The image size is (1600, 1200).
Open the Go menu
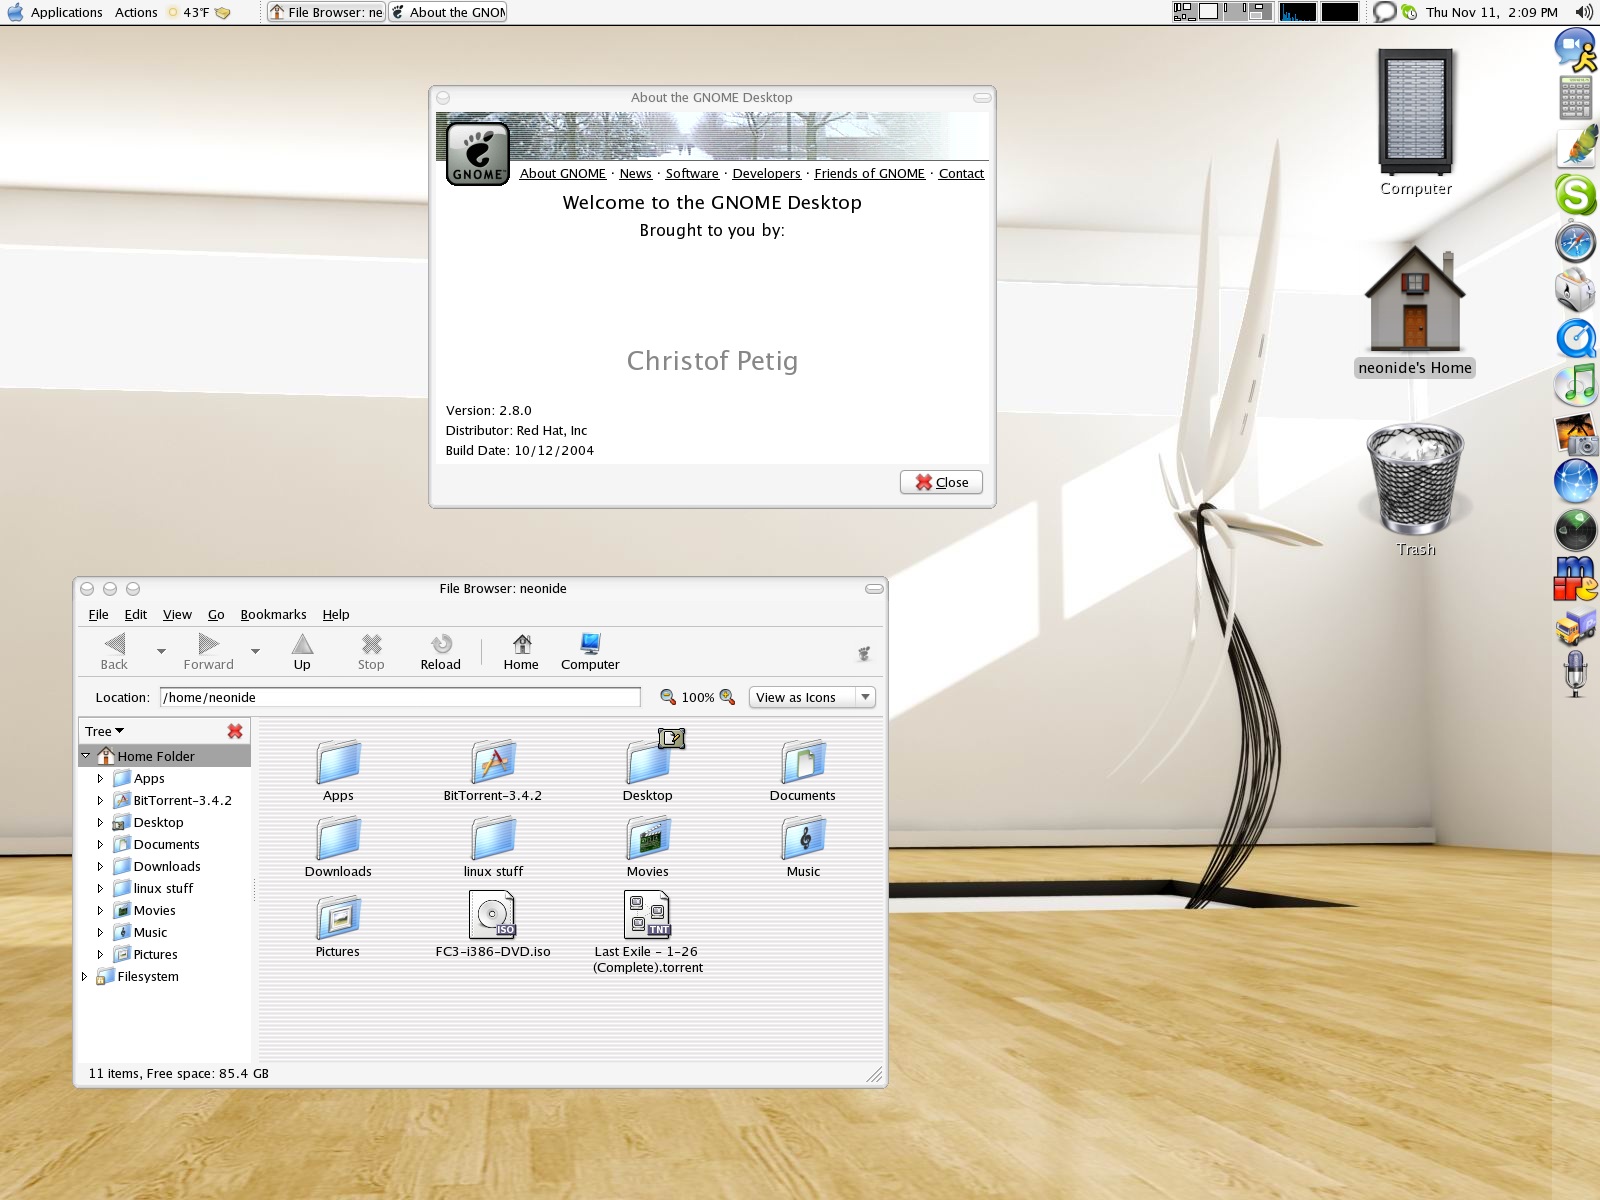[x=216, y=614]
